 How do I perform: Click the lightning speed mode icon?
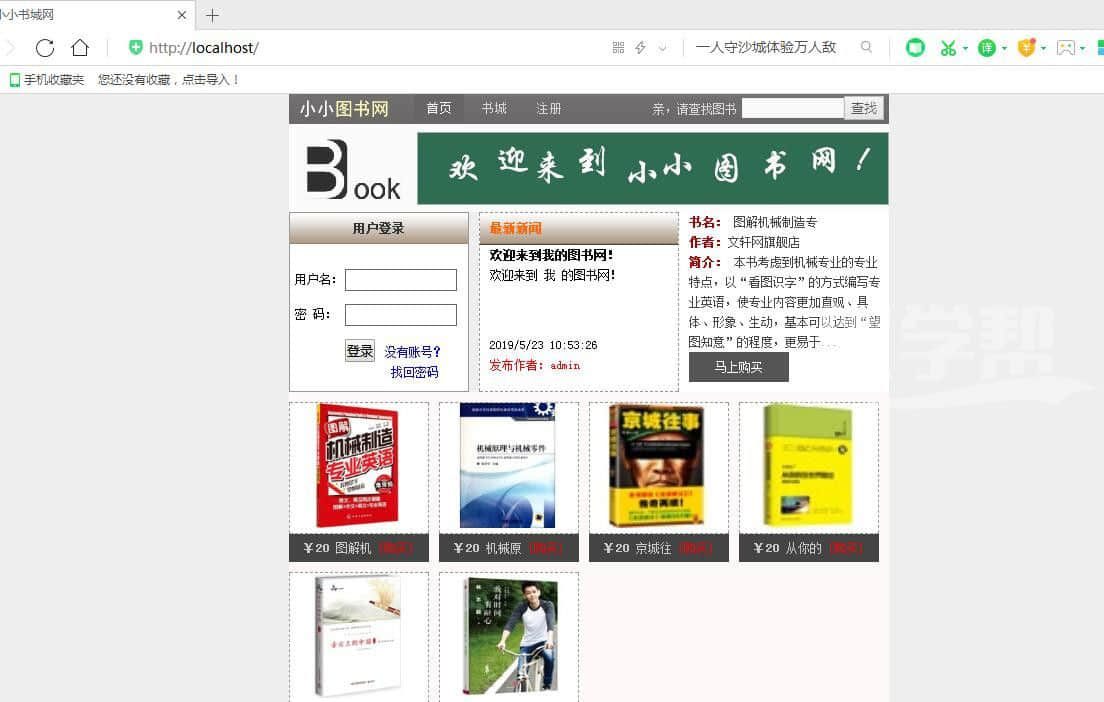[x=640, y=48]
